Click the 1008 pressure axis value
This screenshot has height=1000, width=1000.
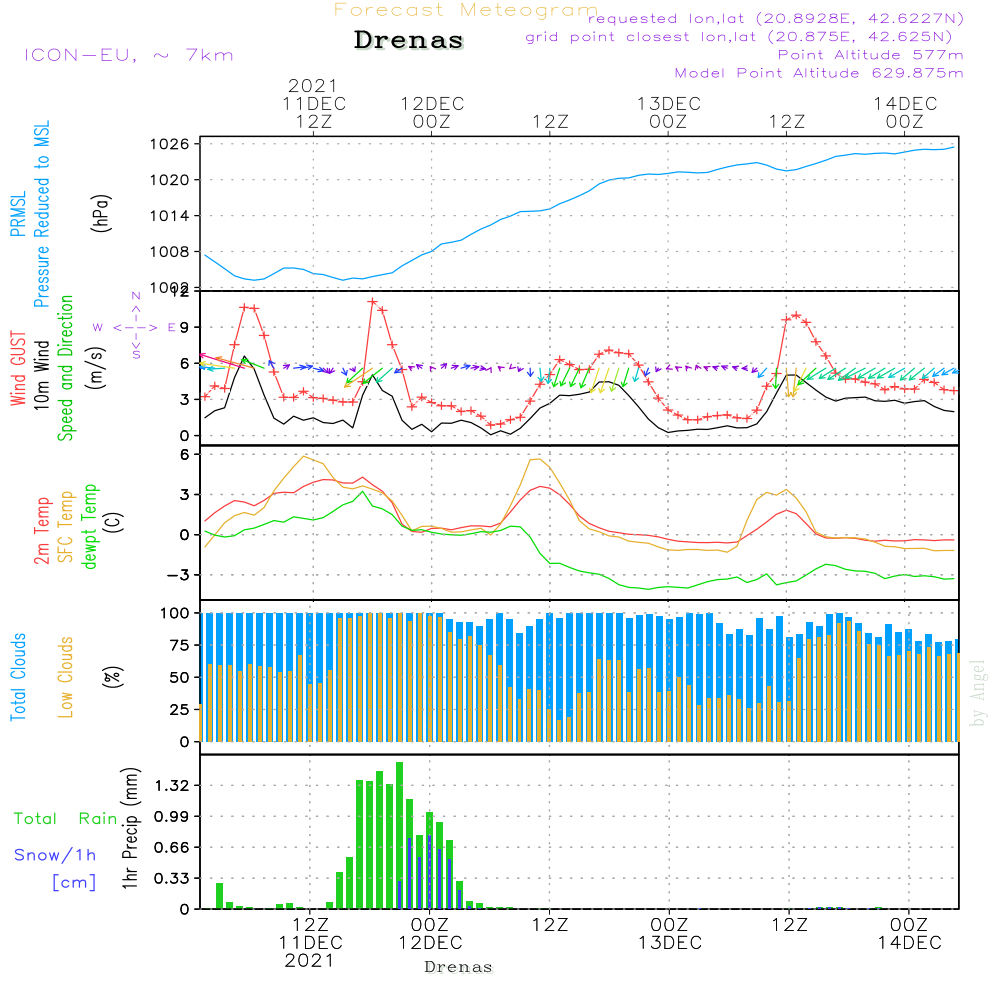170,252
